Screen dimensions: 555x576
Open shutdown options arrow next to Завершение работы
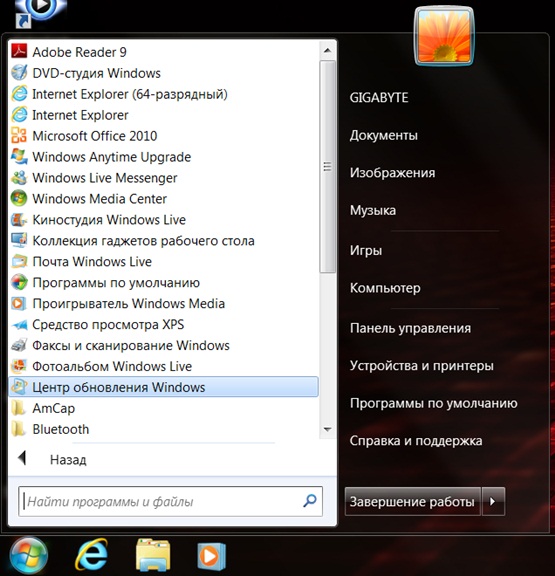(493, 501)
